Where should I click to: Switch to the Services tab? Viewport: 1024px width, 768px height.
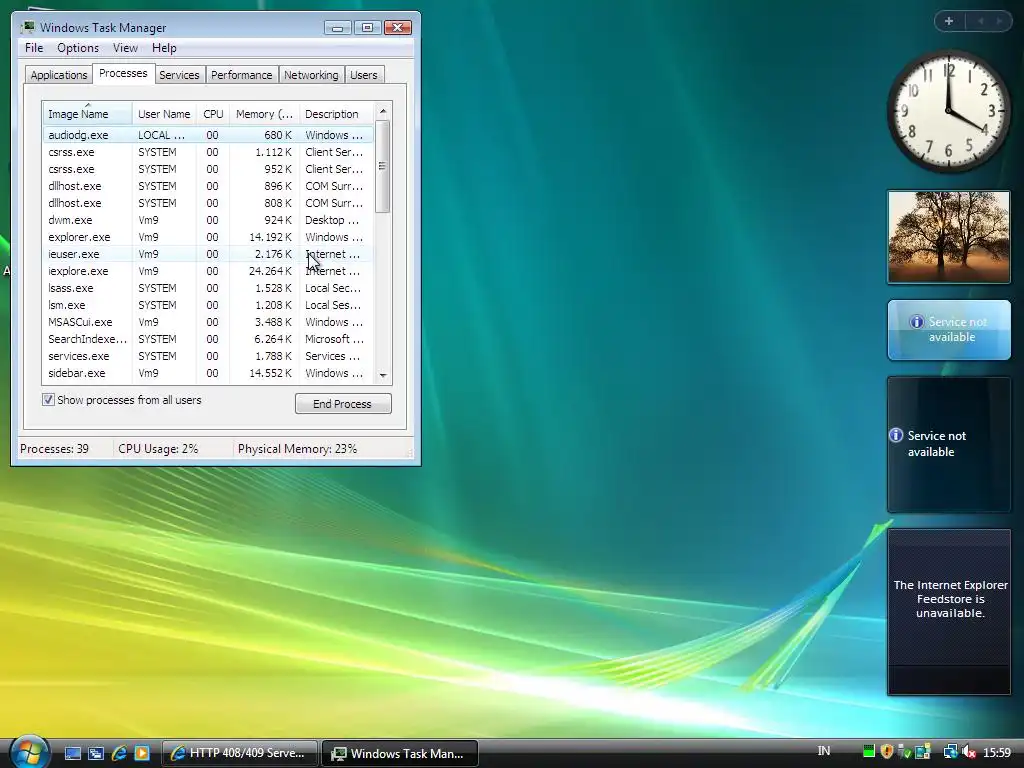[x=179, y=75]
